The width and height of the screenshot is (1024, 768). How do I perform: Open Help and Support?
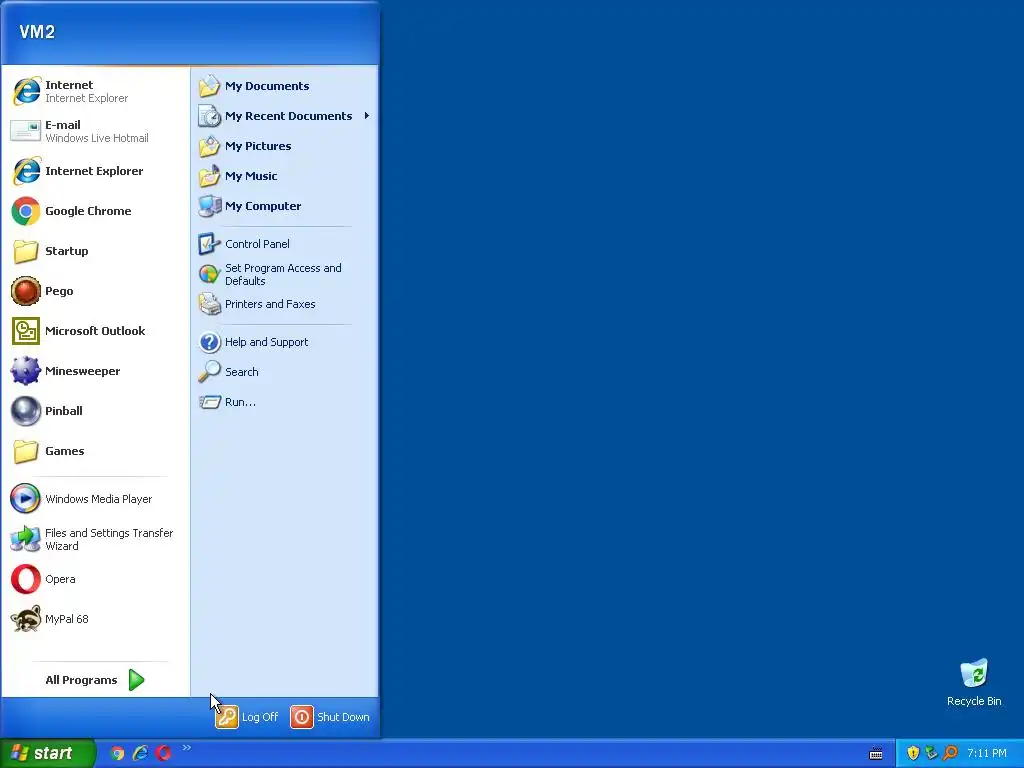click(x=285, y=342)
